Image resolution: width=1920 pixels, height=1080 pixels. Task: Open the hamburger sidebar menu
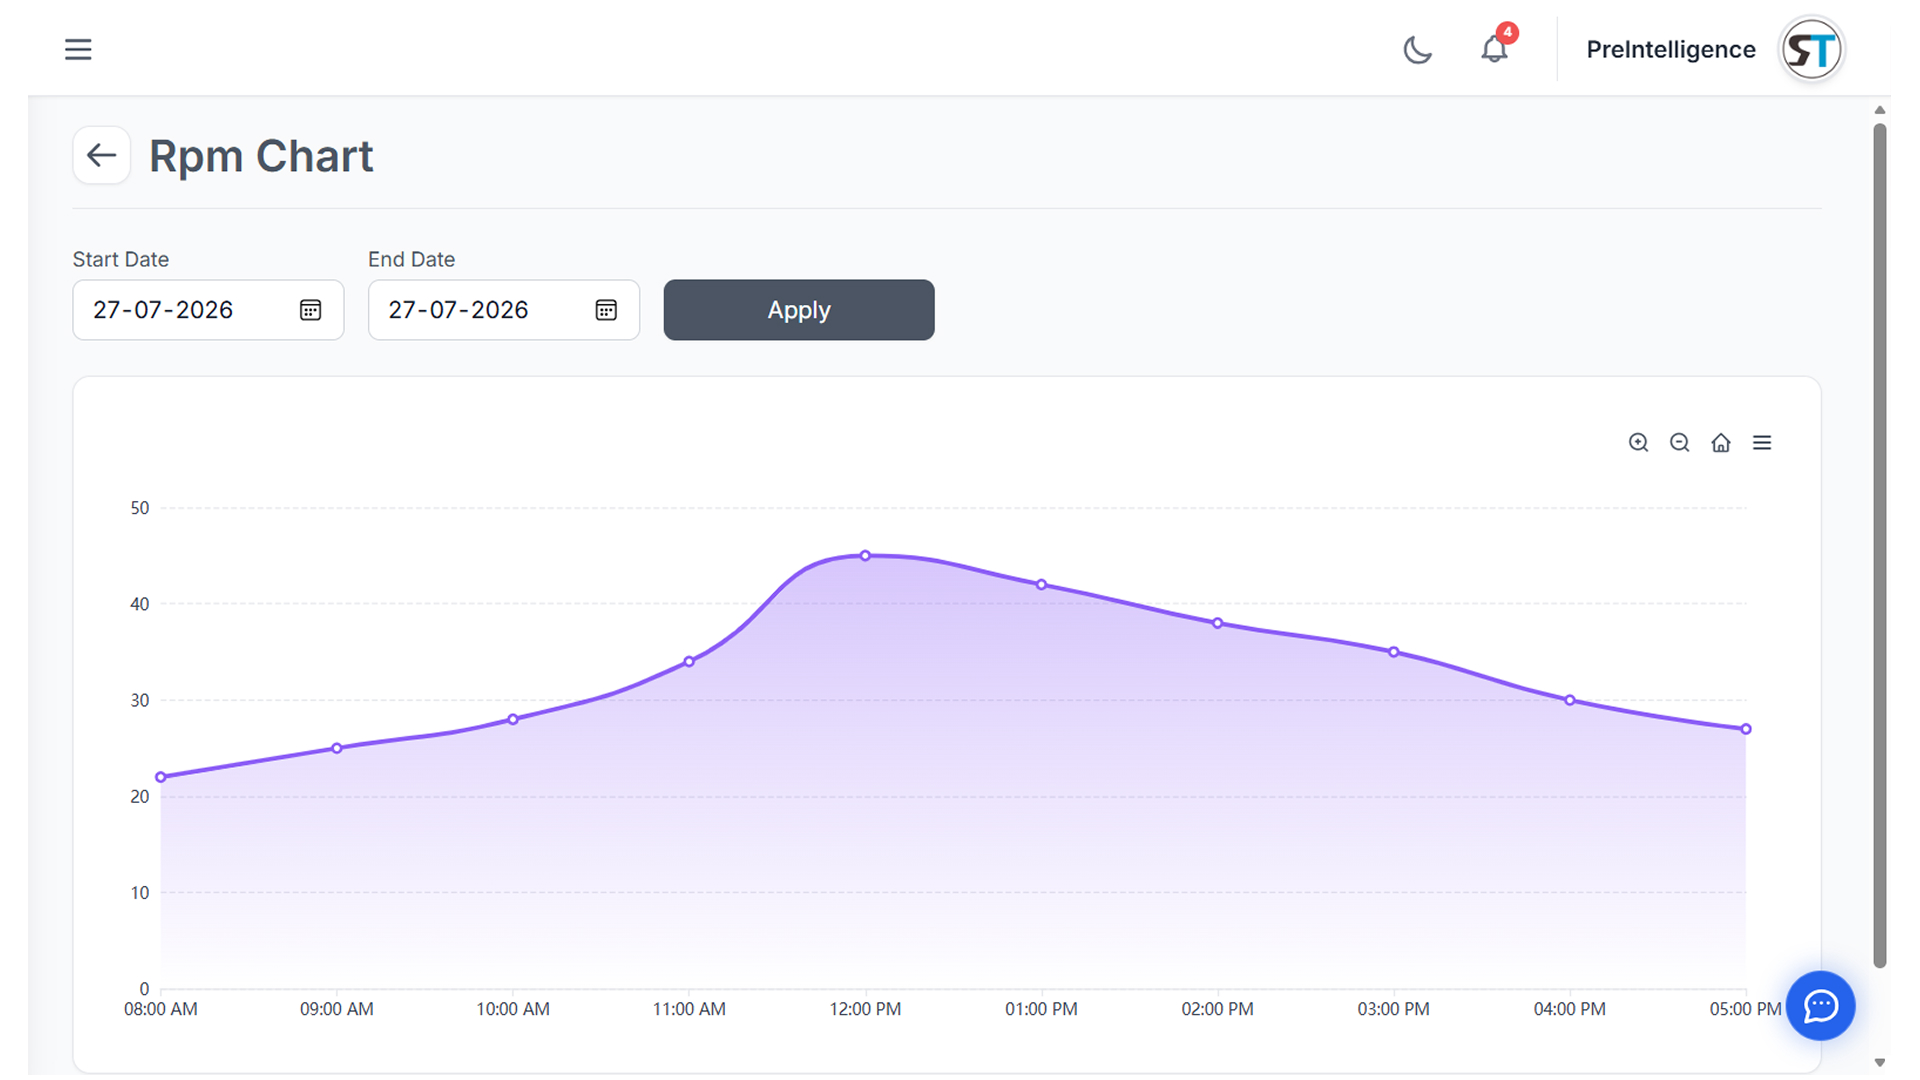point(78,49)
